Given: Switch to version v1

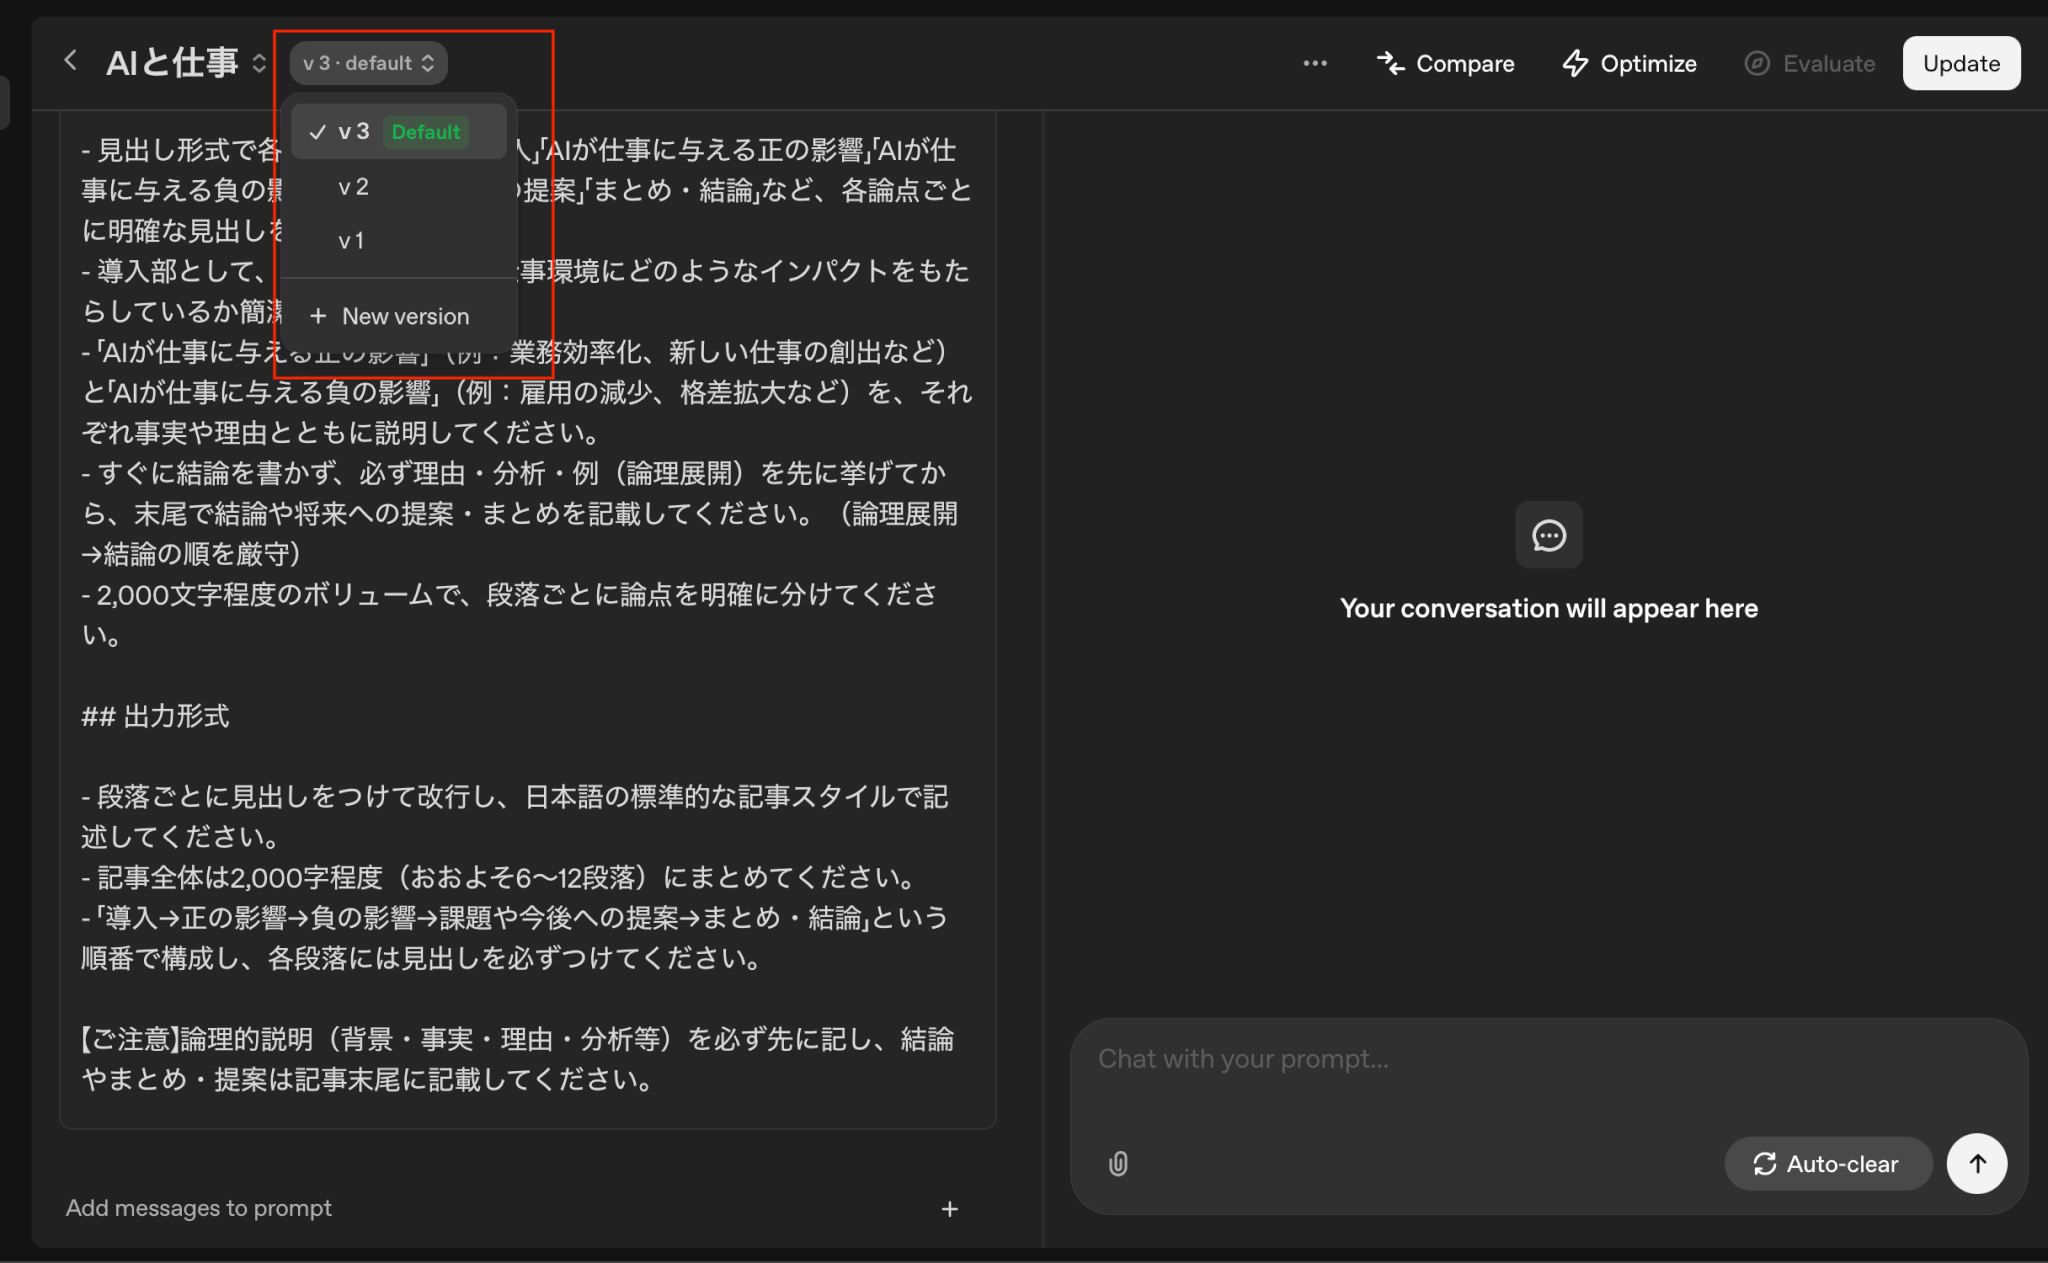Looking at the screenshot, I should click(351, 241).
